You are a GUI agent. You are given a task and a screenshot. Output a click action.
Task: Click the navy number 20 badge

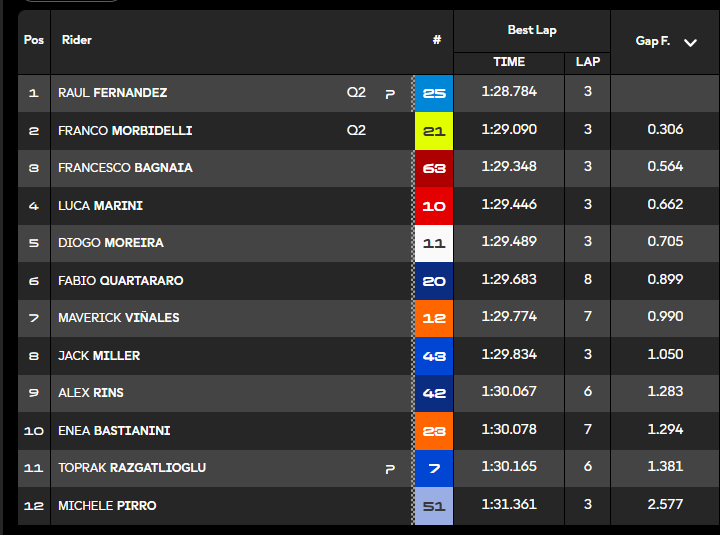[434, 281]
